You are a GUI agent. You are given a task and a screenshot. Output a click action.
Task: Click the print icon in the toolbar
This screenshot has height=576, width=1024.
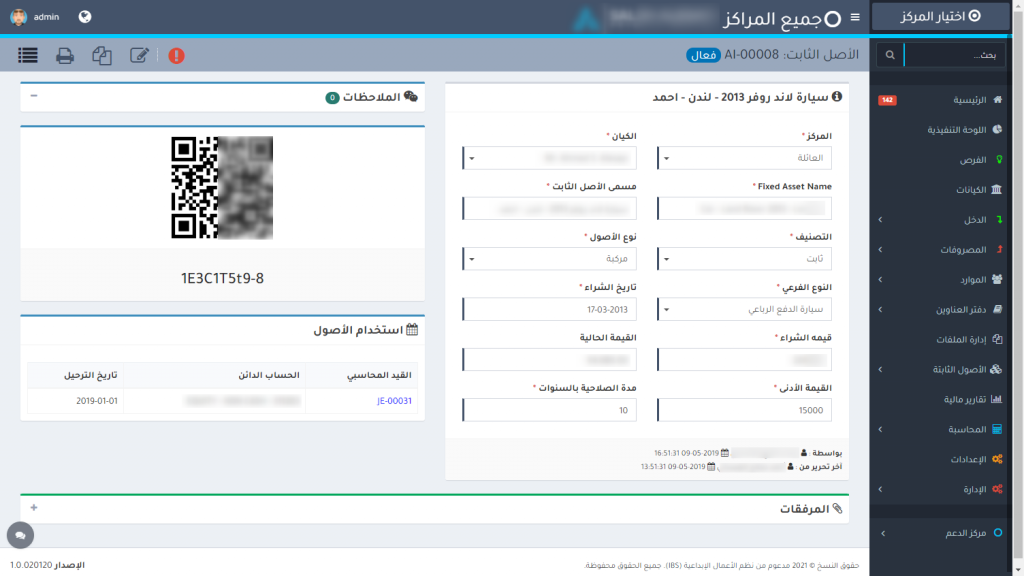65,56
